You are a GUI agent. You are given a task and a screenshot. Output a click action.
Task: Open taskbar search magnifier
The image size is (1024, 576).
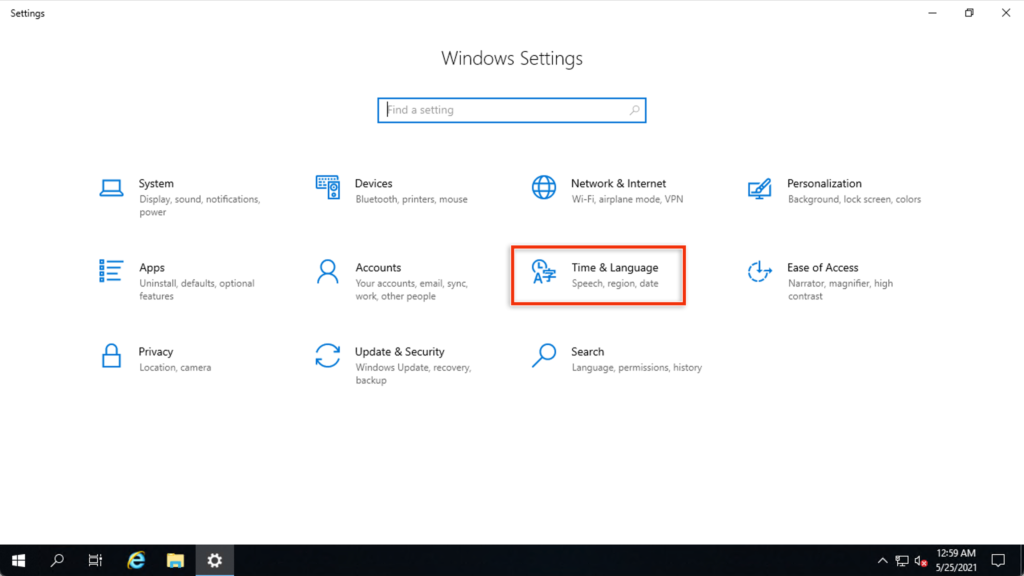tap(57, 560)
